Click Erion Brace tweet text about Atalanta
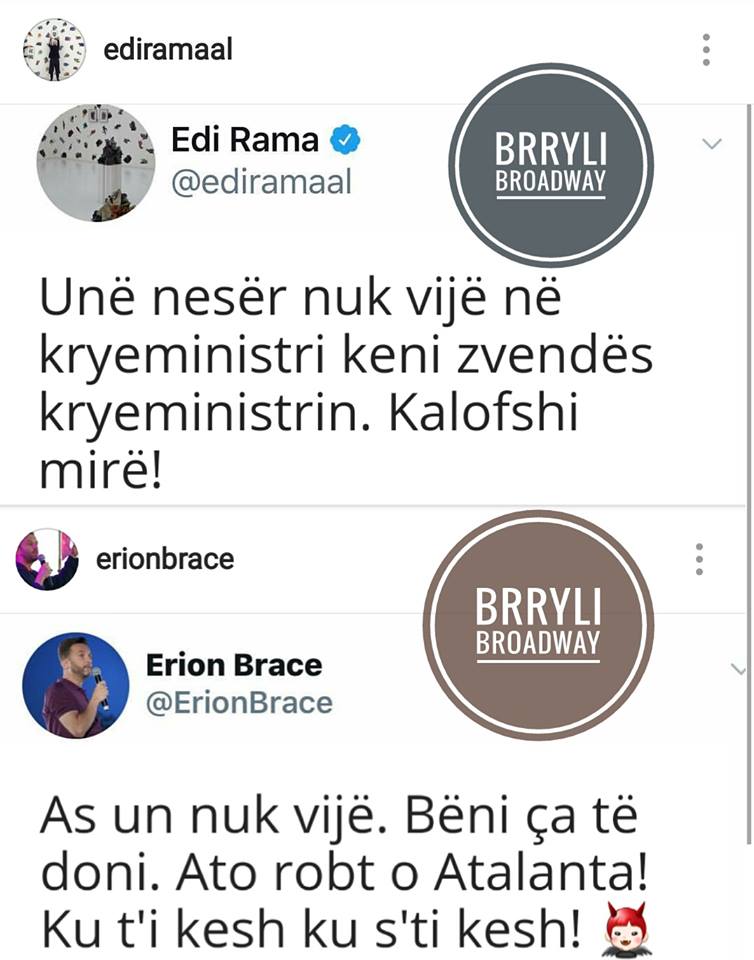 tap(345, 874)
